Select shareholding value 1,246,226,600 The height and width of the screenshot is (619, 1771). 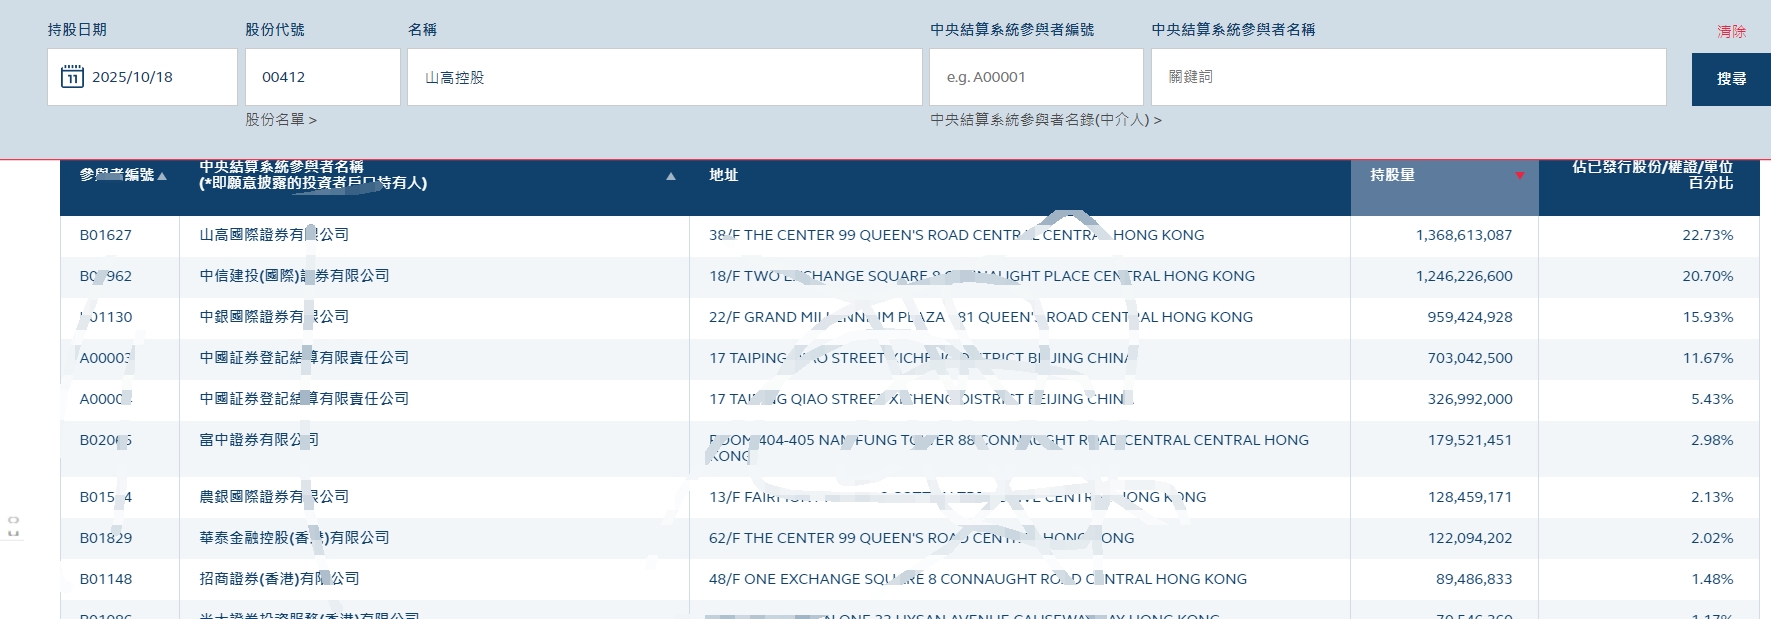(1464, 276)
